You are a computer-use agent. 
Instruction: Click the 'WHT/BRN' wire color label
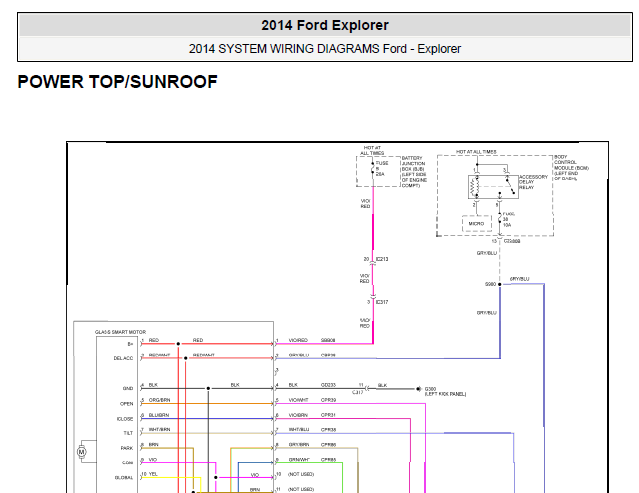[159, 429]
